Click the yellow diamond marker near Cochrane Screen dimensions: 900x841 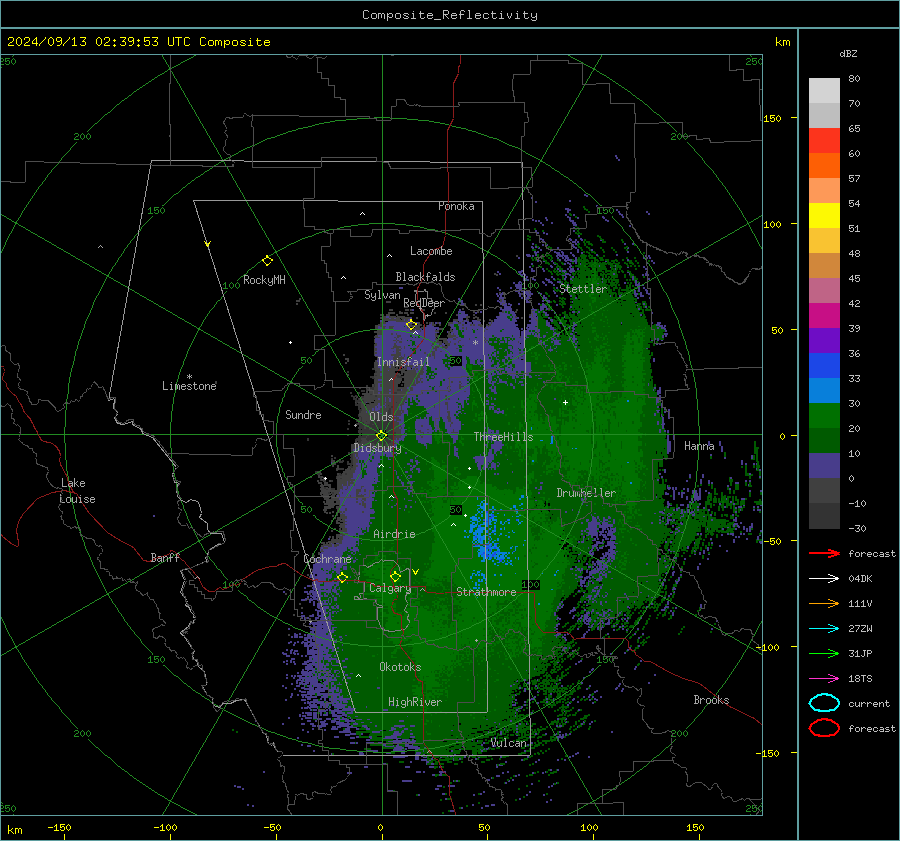pos(342,577)
